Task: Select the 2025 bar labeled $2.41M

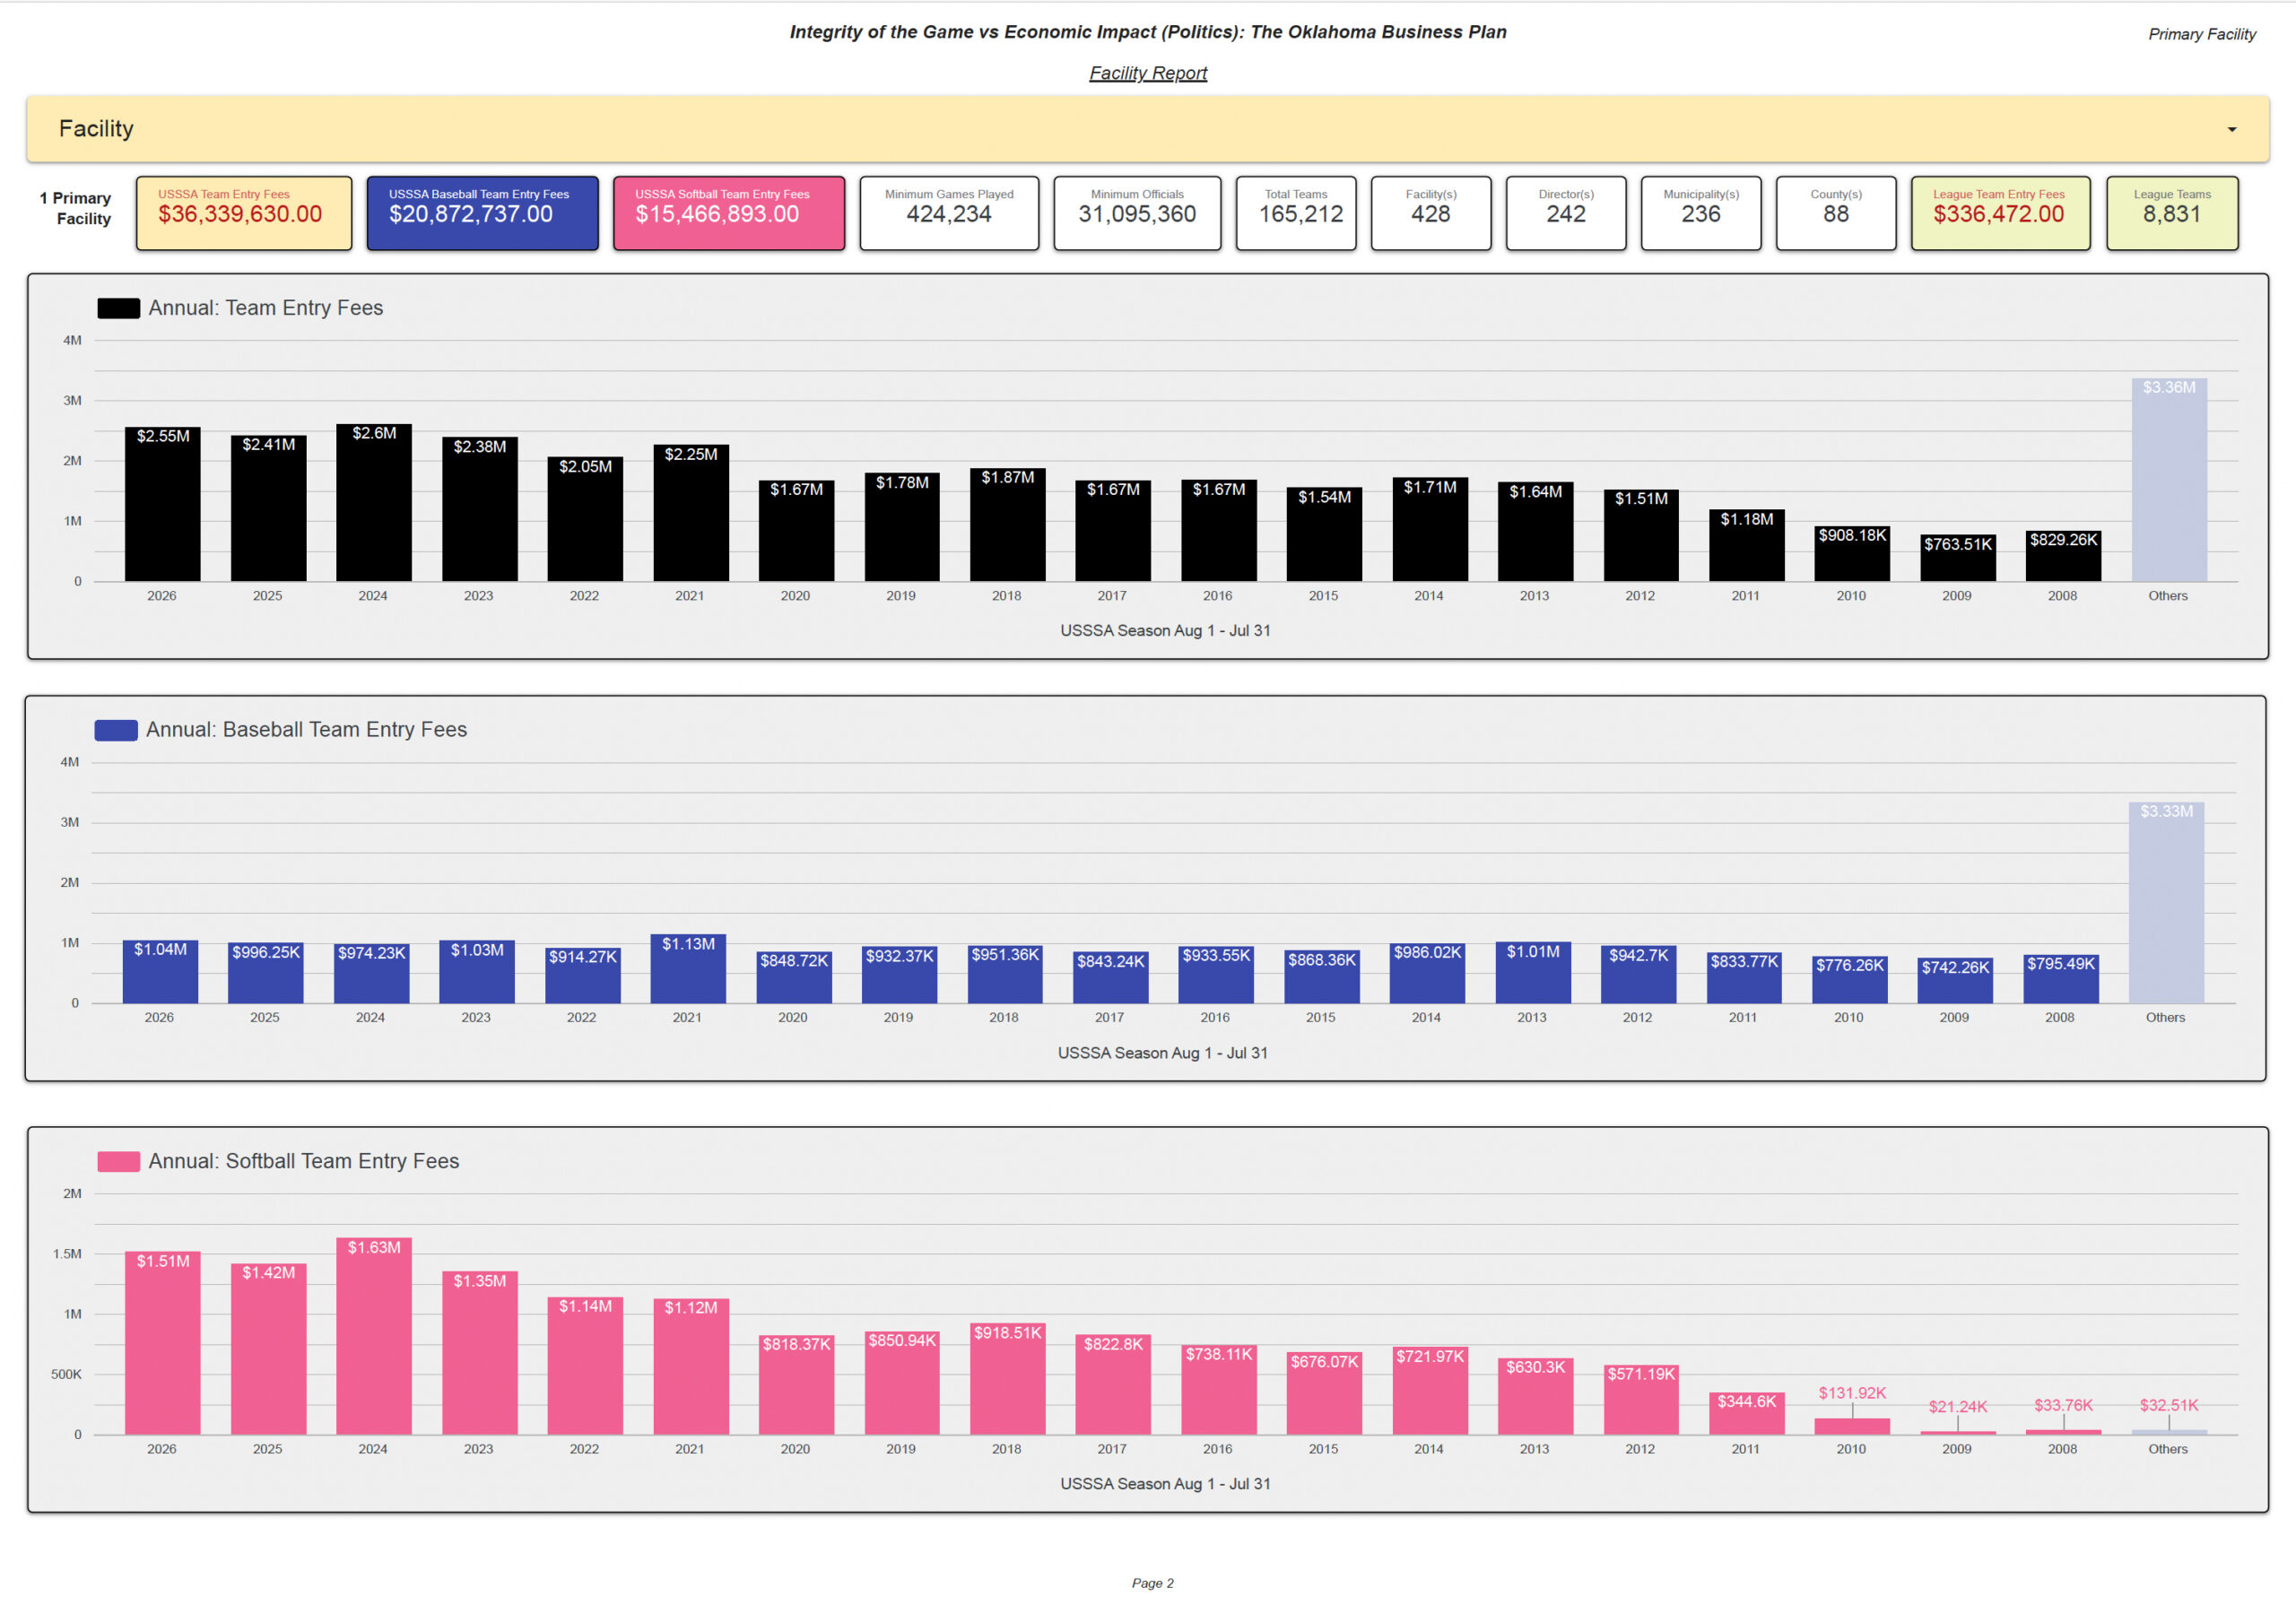Action: point(268,508)
